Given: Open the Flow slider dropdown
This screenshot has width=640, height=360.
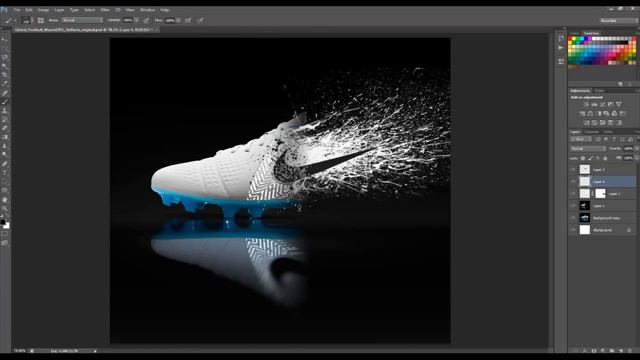Looking at the screenshot, I should pyautogui.click(x=178, y=20).
